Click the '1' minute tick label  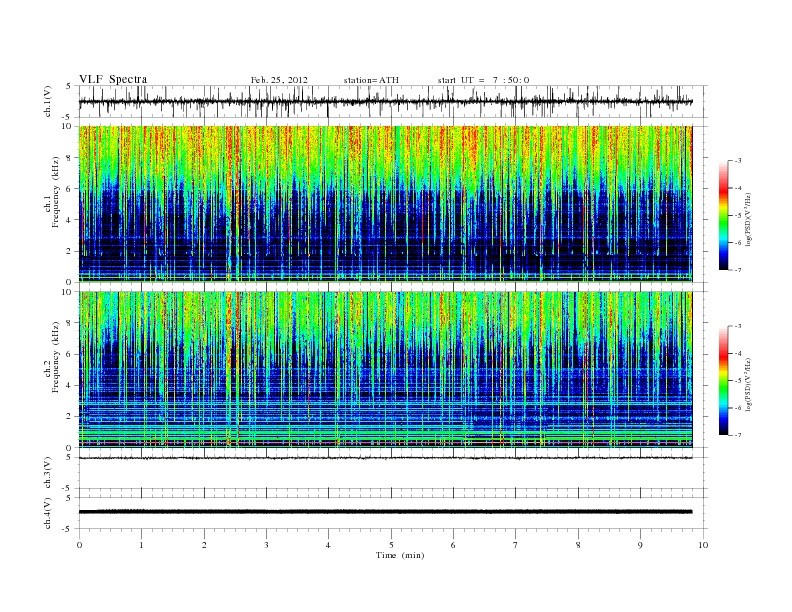point(141,545)
